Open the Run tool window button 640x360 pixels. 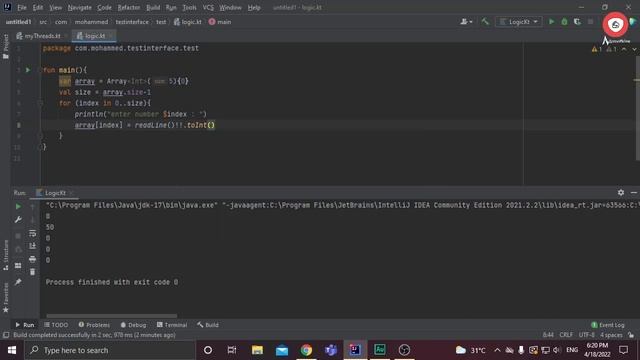24,325
